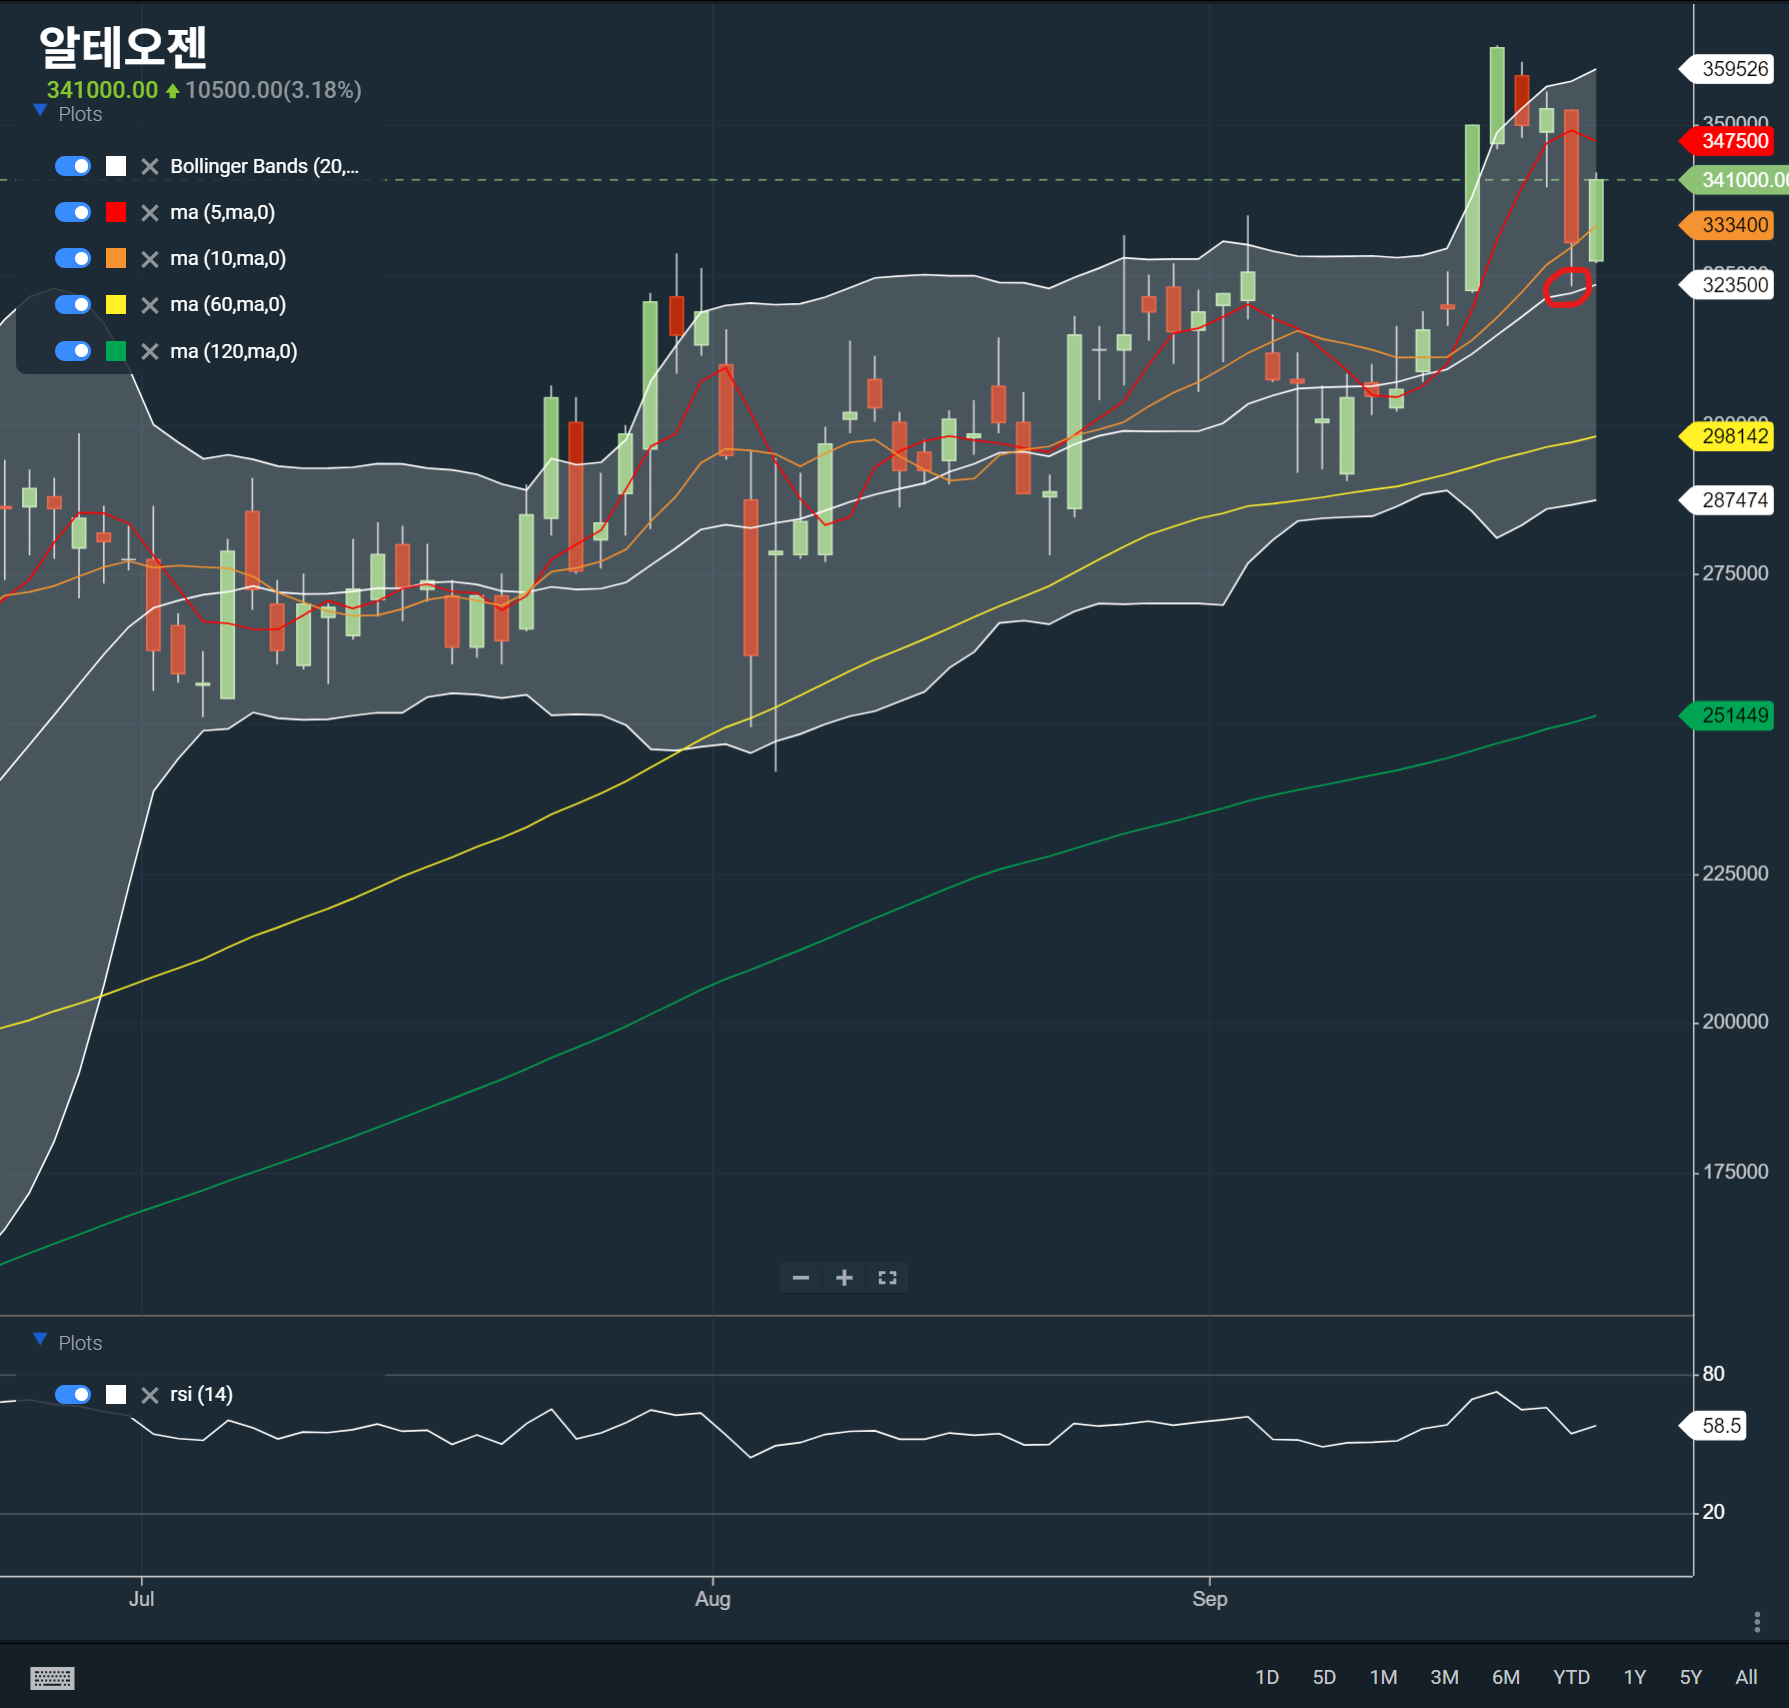Collapse the main chart Plots list
The image size is (1789, 1708).
point(40,112)
